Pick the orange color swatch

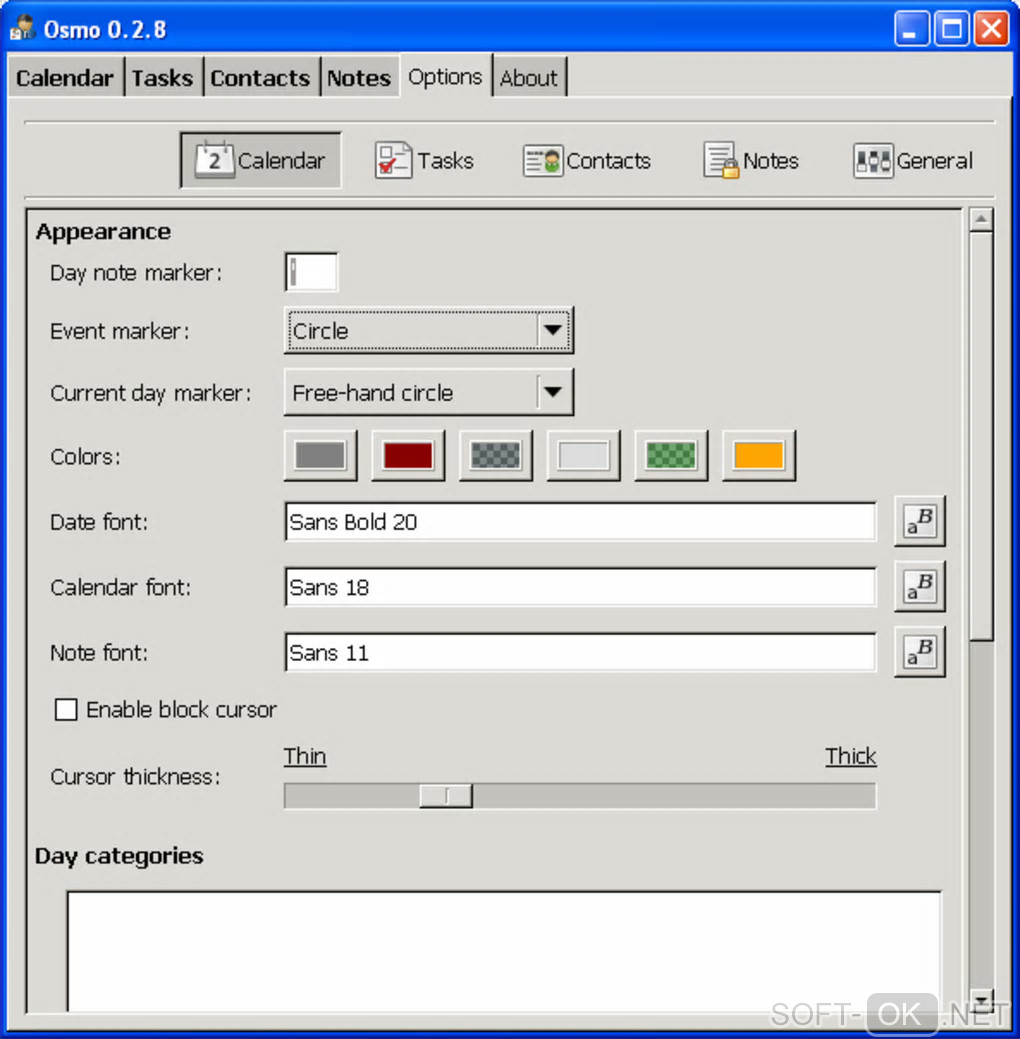[x=758, y=455]
